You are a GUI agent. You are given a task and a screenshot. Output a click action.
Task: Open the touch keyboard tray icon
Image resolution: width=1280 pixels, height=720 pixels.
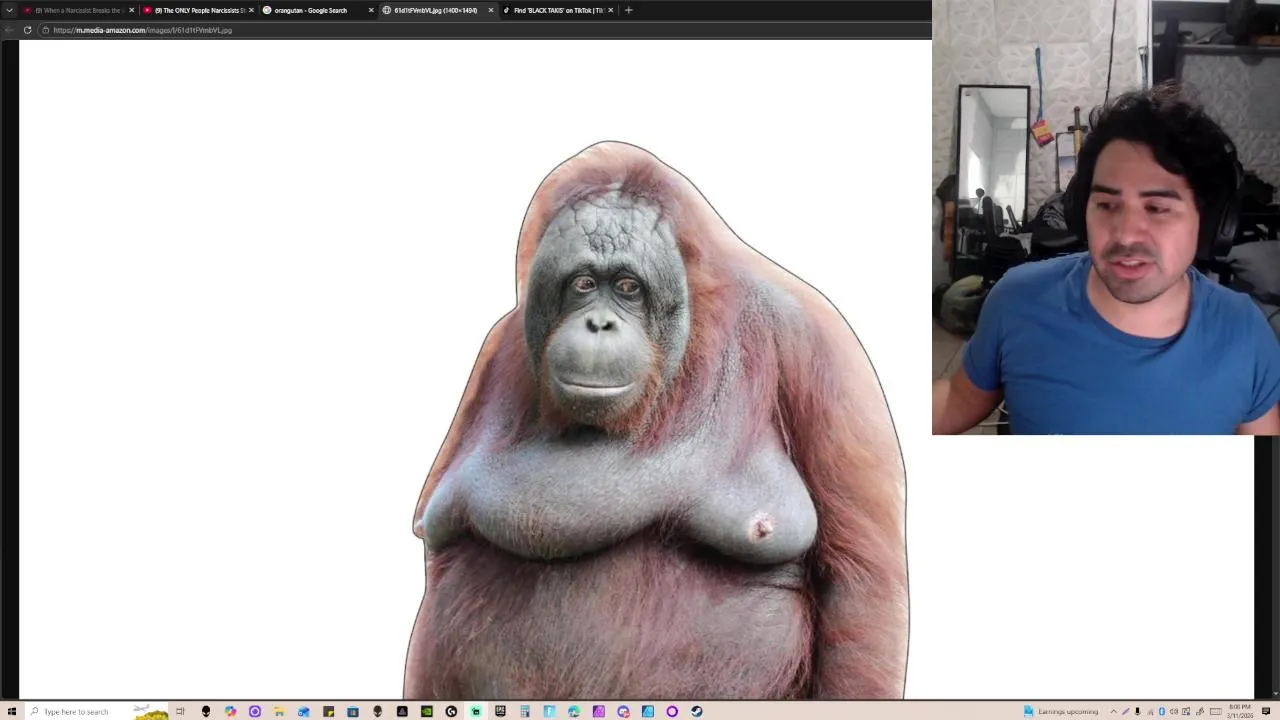[1216, 711]
